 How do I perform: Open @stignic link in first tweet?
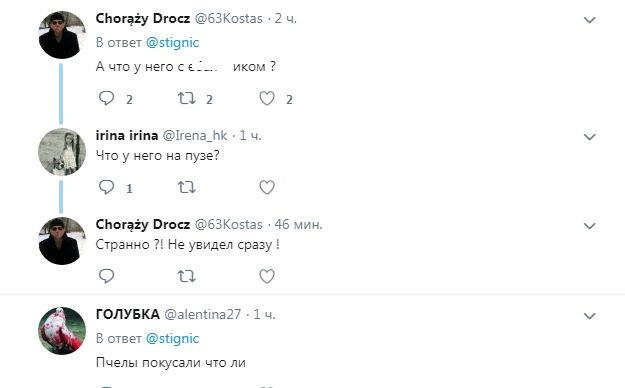coord(172,43)
